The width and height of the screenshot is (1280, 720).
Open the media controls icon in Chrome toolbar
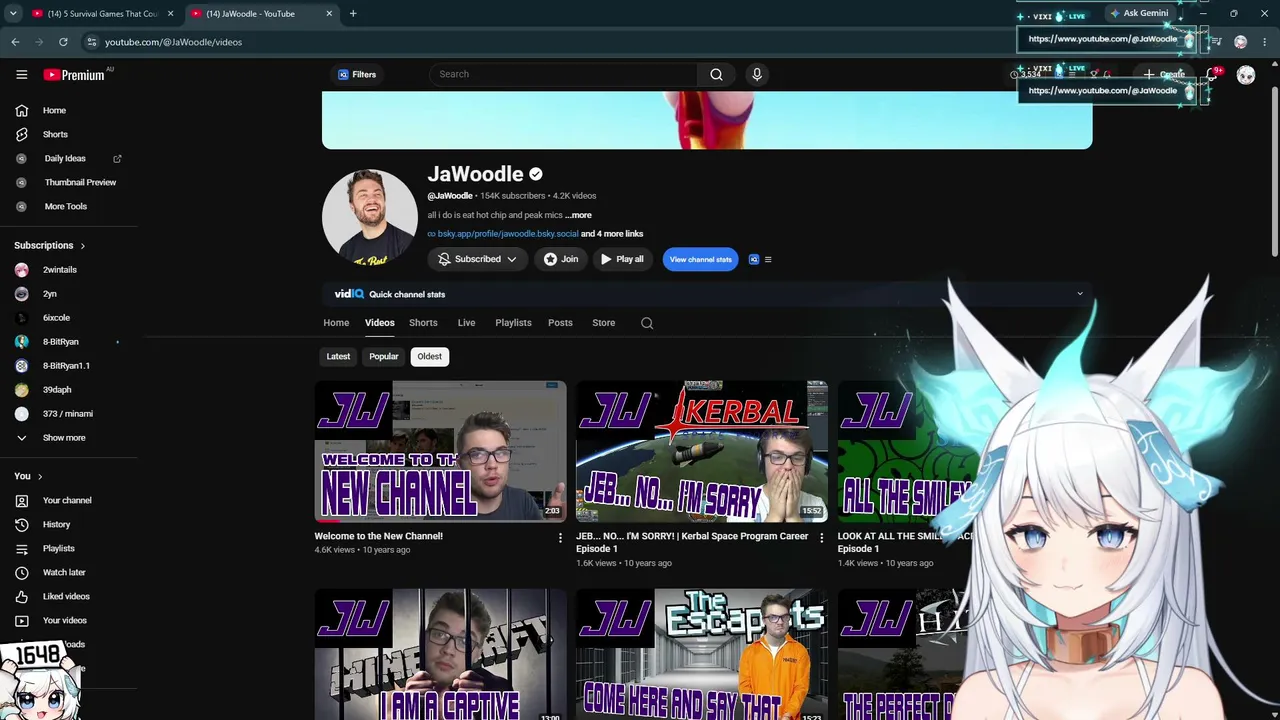point(1216,42)
